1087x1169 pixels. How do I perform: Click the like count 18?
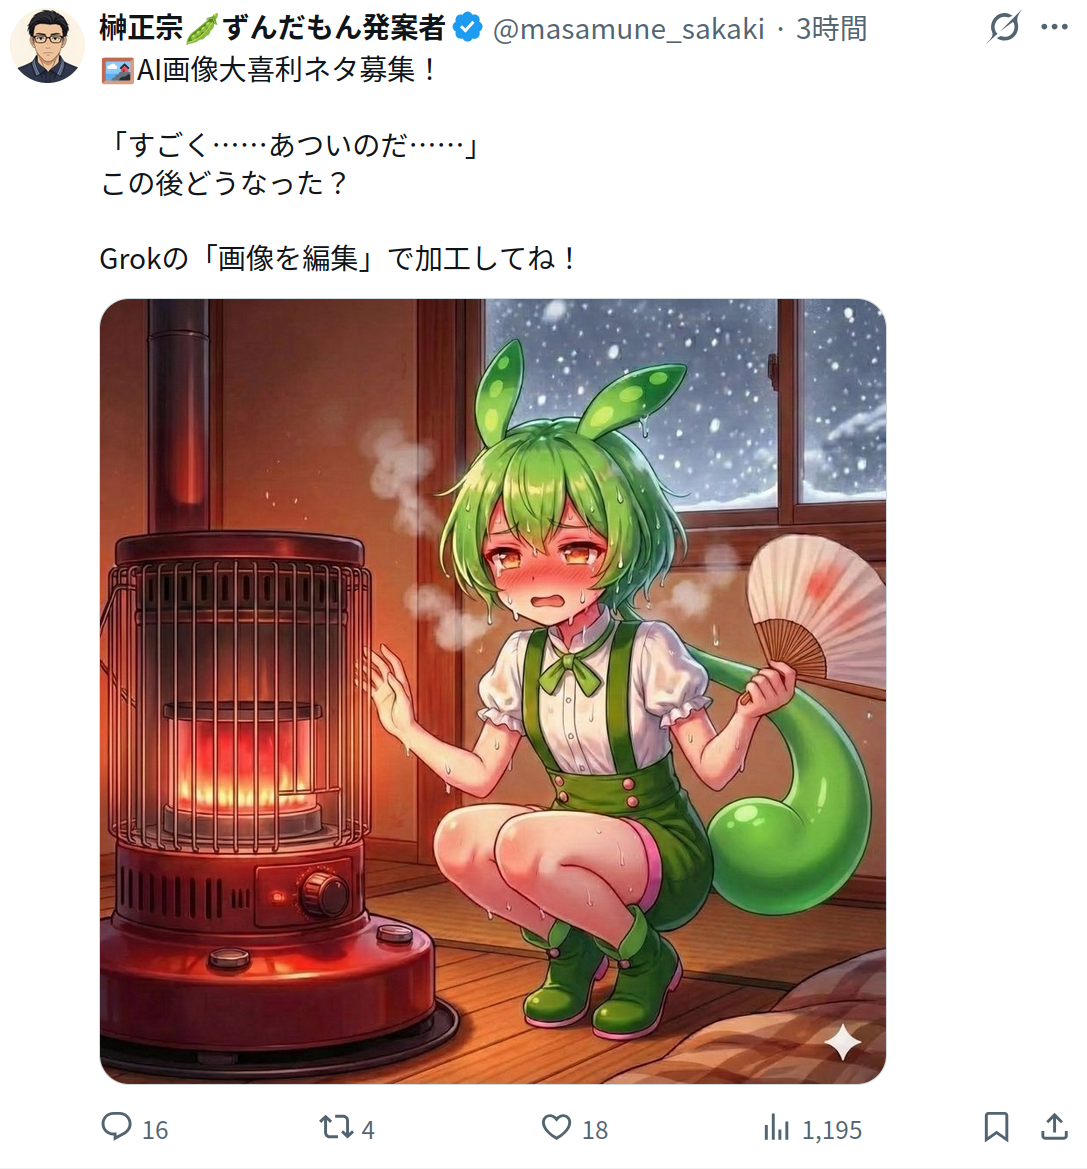pos(595,1130)
